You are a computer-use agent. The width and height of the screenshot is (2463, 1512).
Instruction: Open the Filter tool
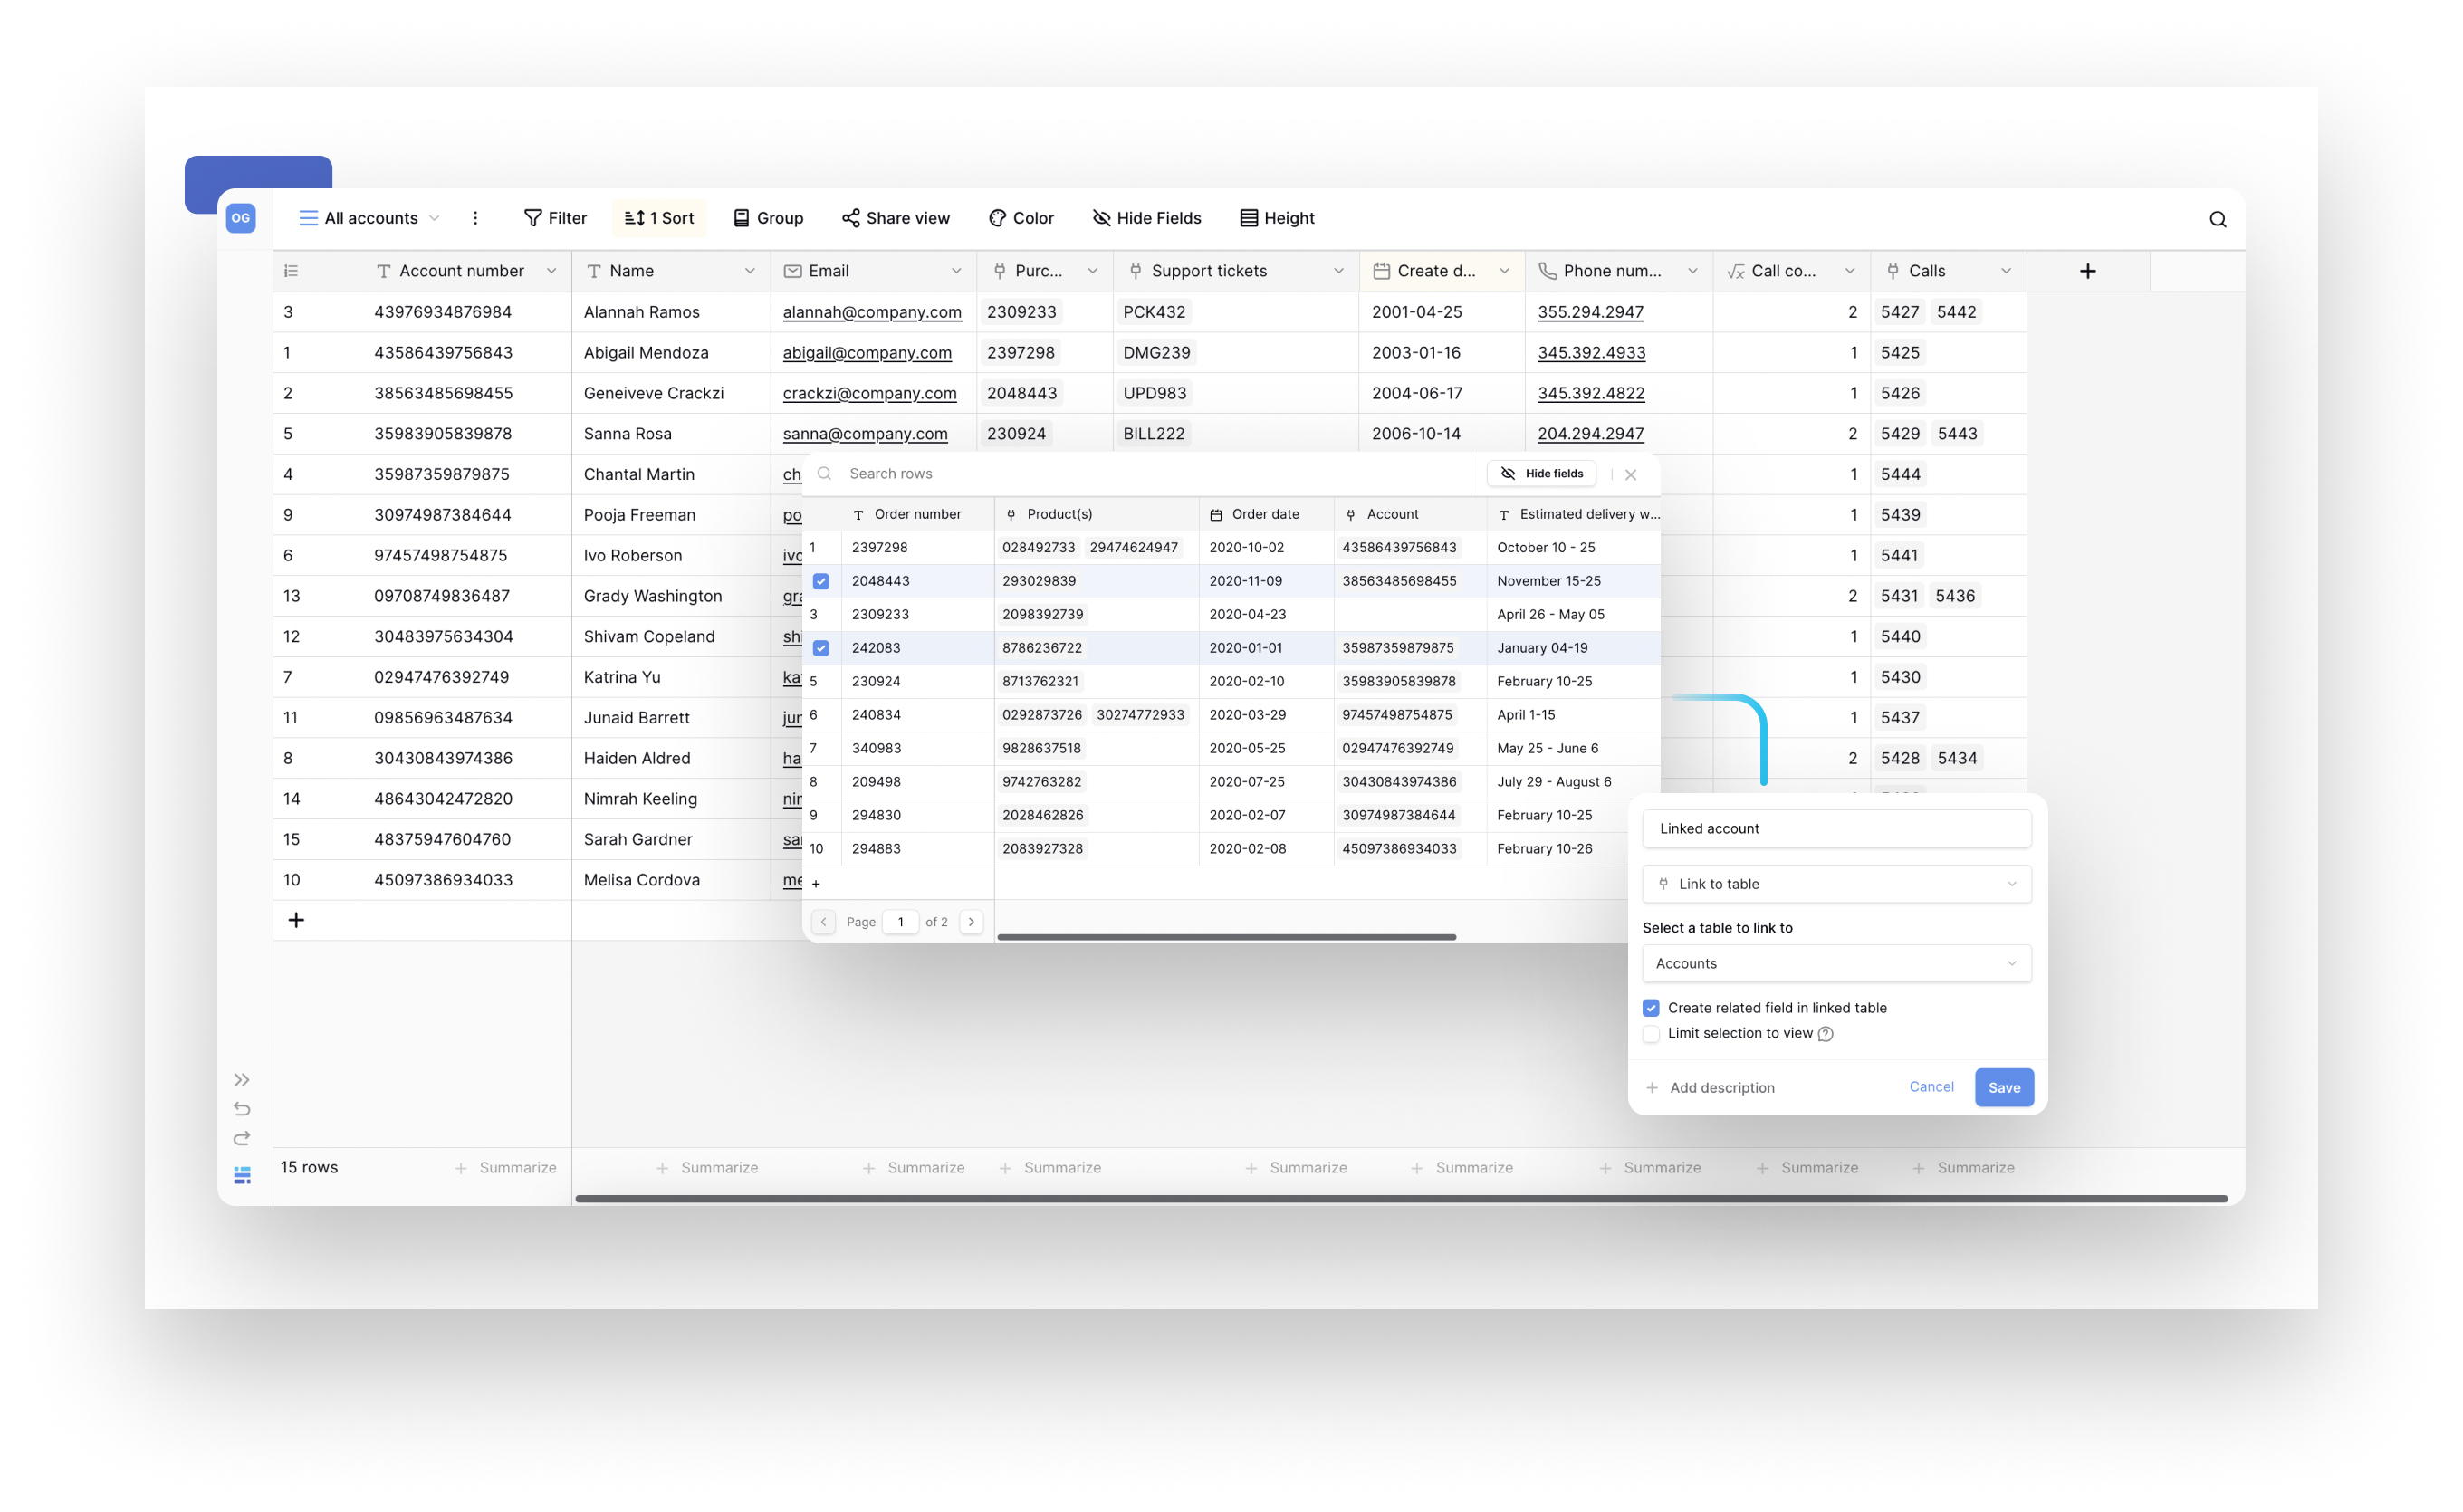pyautogui.click(x=555, y=218)
